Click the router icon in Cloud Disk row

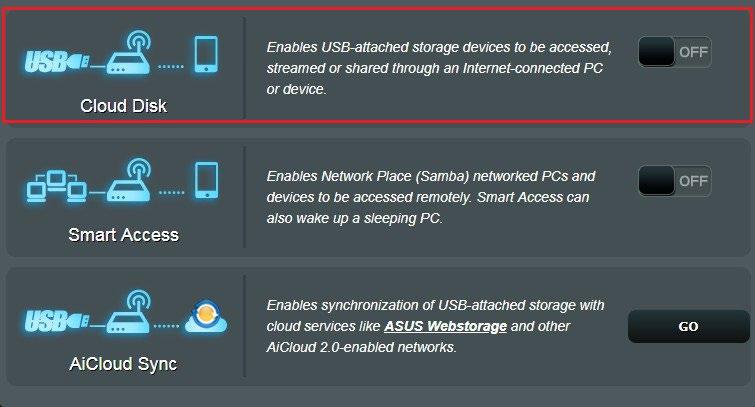tap(129, 53)
